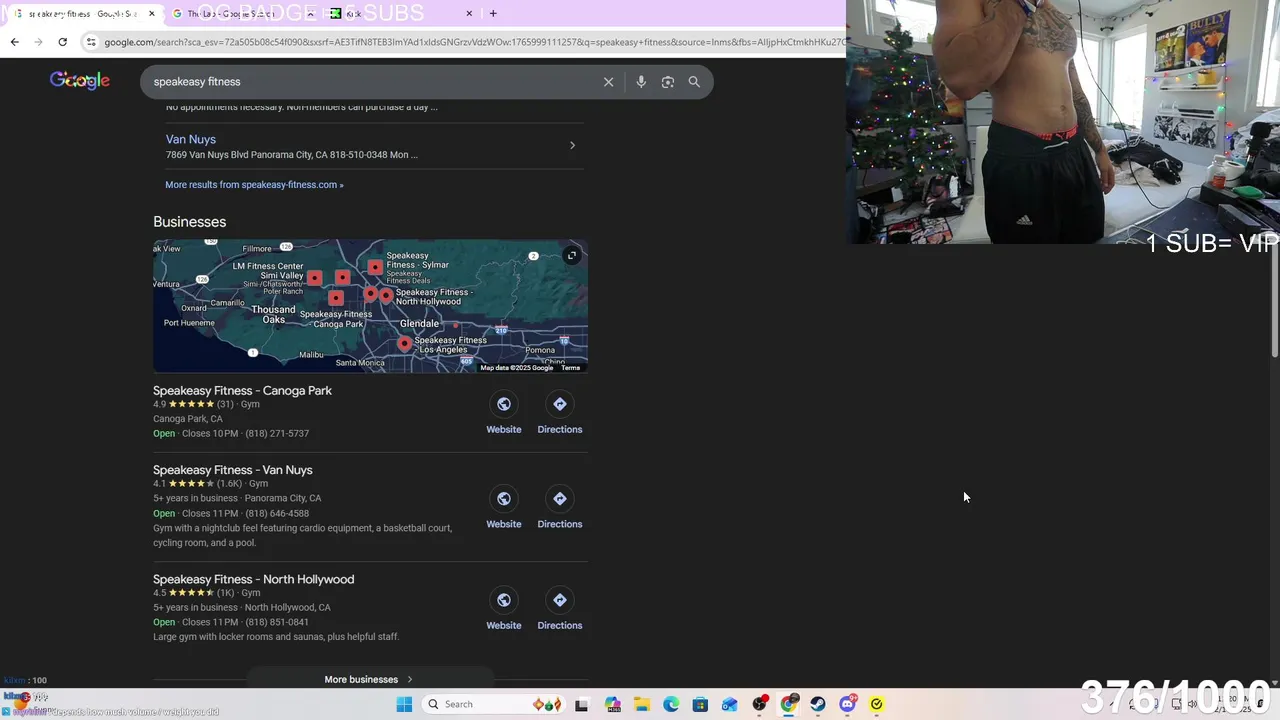Get Directions icon for Speakeasy Fitness Canoga Park
The height and width of the screenshot is (720, 1280).
click(x=560, y=404)
